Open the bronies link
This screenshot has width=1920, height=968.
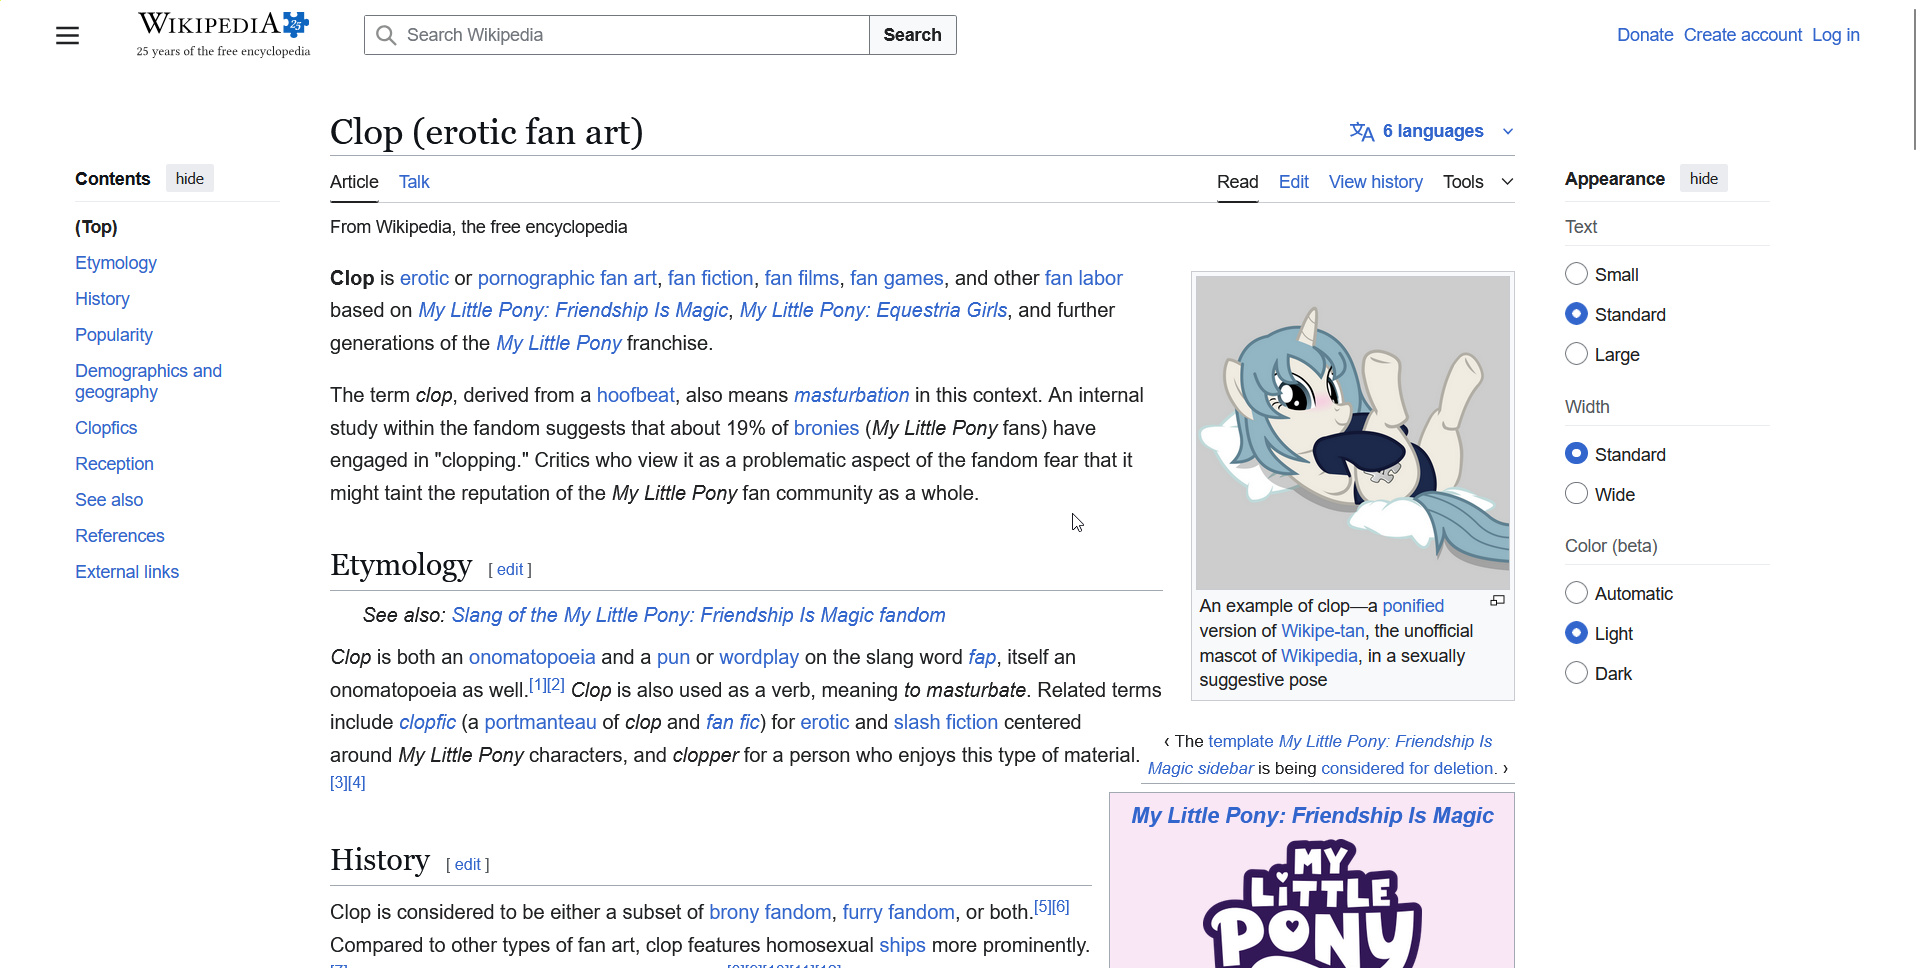826,428
